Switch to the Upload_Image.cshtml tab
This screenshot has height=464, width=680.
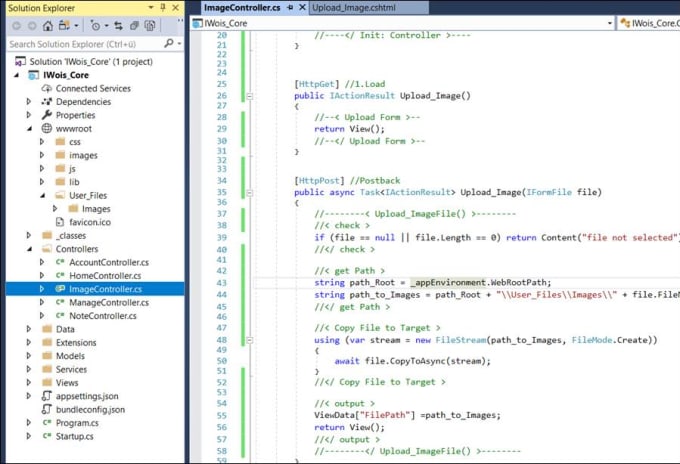pos(354,7)
